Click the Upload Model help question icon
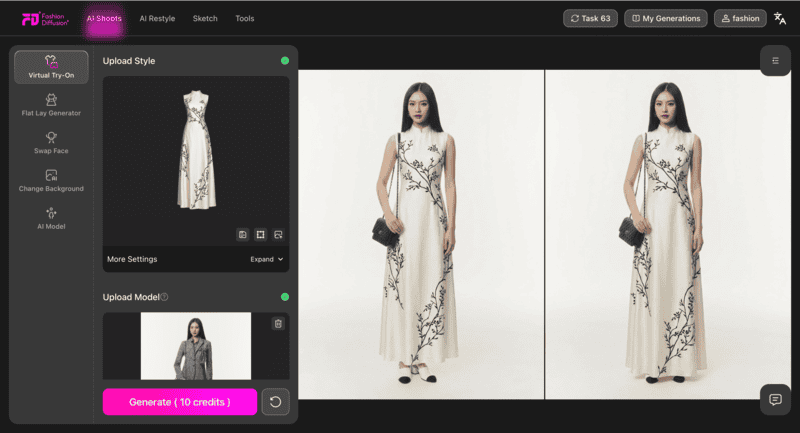800x433 pixels. 164,297
